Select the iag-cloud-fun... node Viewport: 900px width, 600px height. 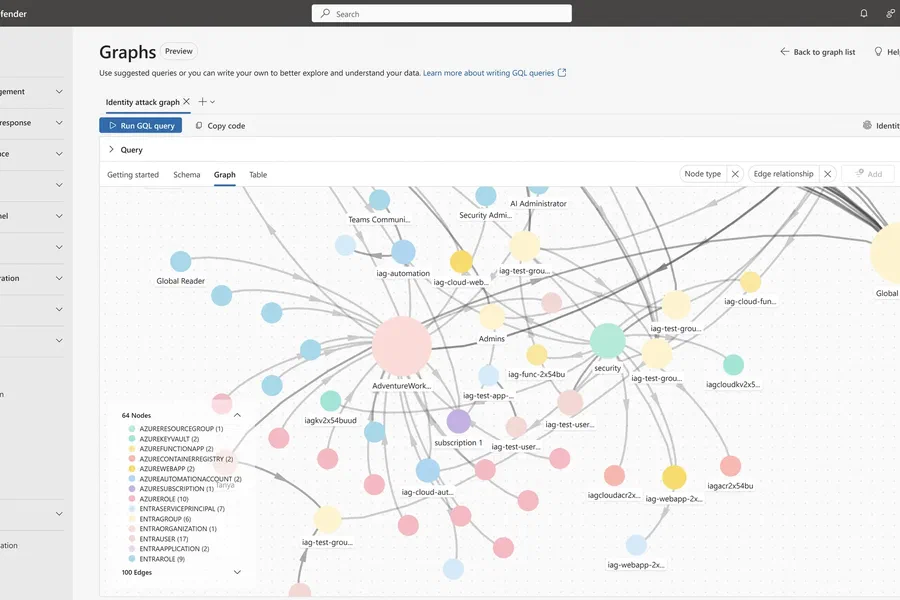pyautogui.click(x=750, y=282)
